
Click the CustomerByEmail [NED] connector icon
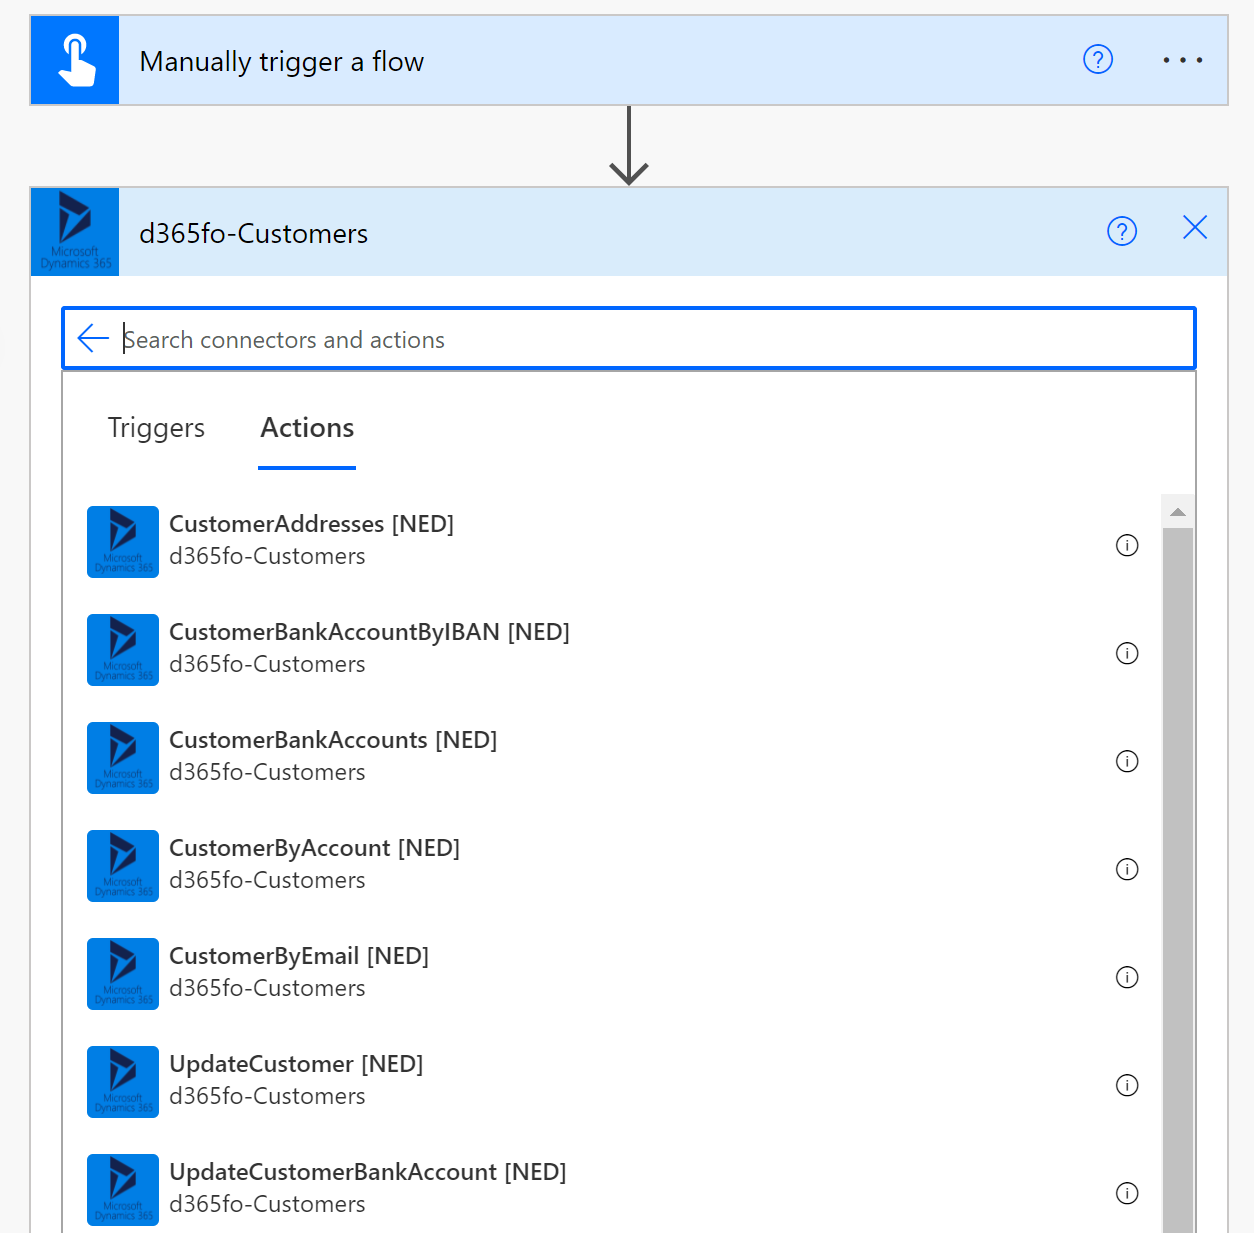coord(123,974)
